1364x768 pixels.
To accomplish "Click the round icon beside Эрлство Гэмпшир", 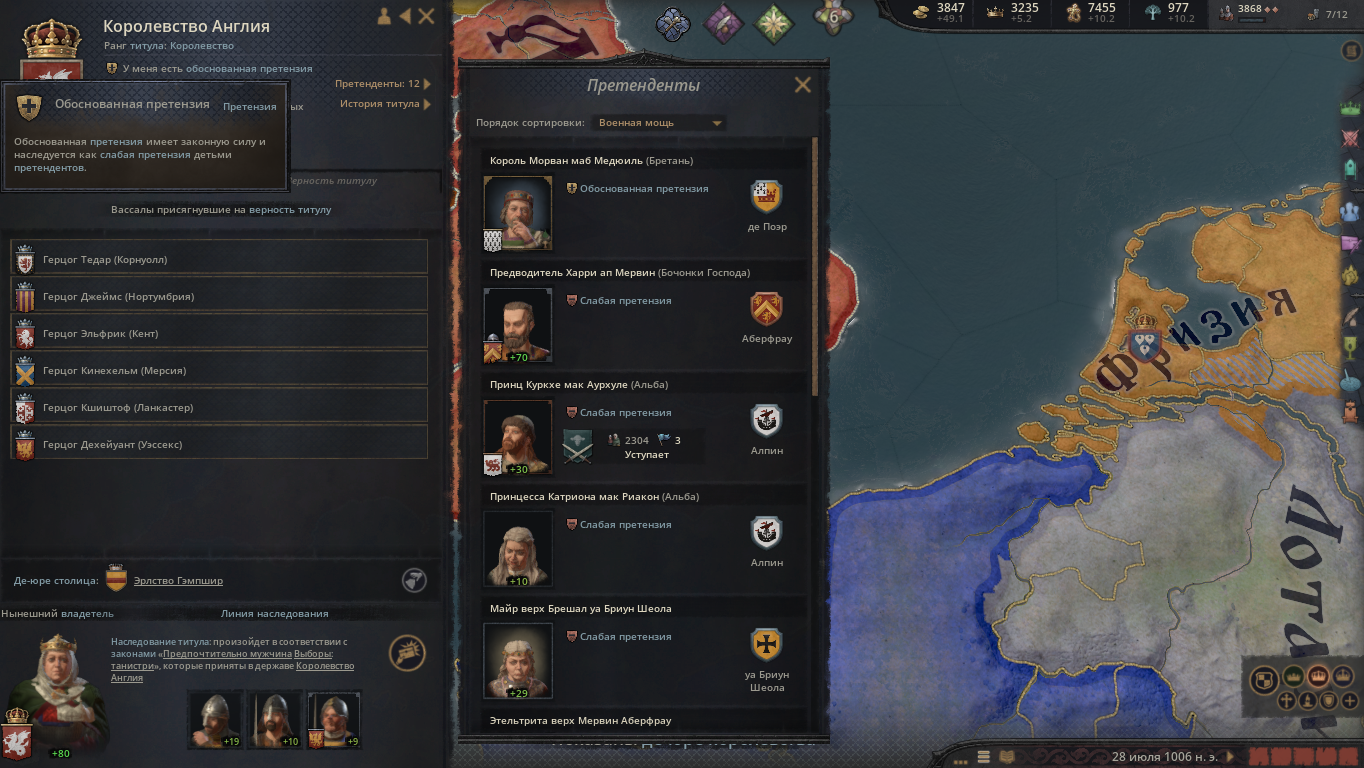I will [x=415, y=580].
